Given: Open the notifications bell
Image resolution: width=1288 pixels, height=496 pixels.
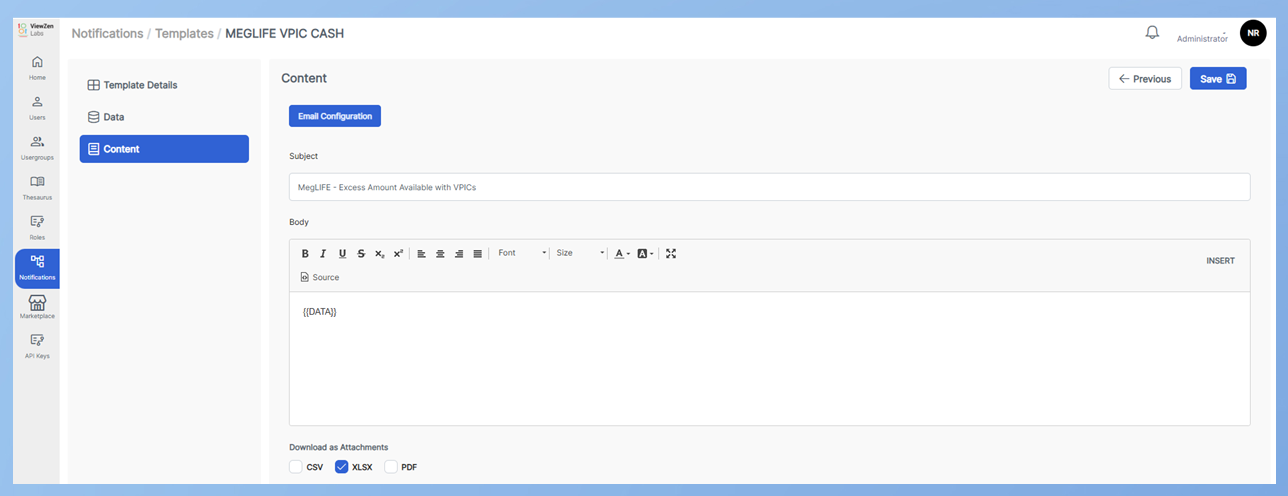Looking at the screenshot, I should tap(1152, 33).
